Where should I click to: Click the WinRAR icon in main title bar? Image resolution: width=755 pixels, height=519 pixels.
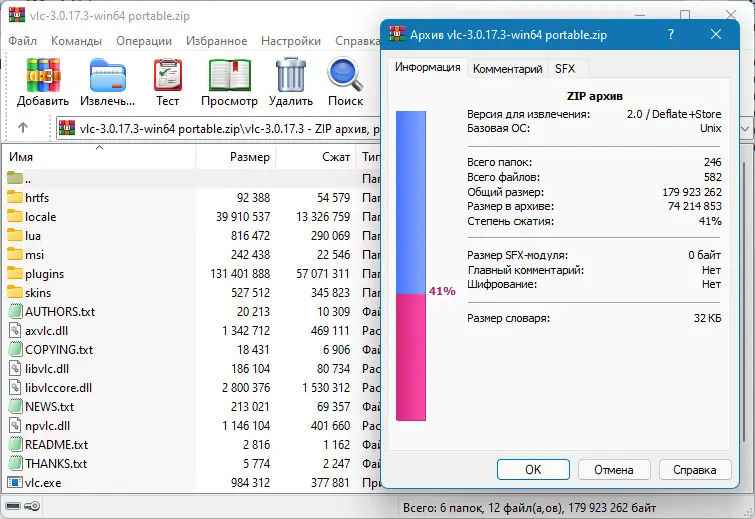[17, 14]
